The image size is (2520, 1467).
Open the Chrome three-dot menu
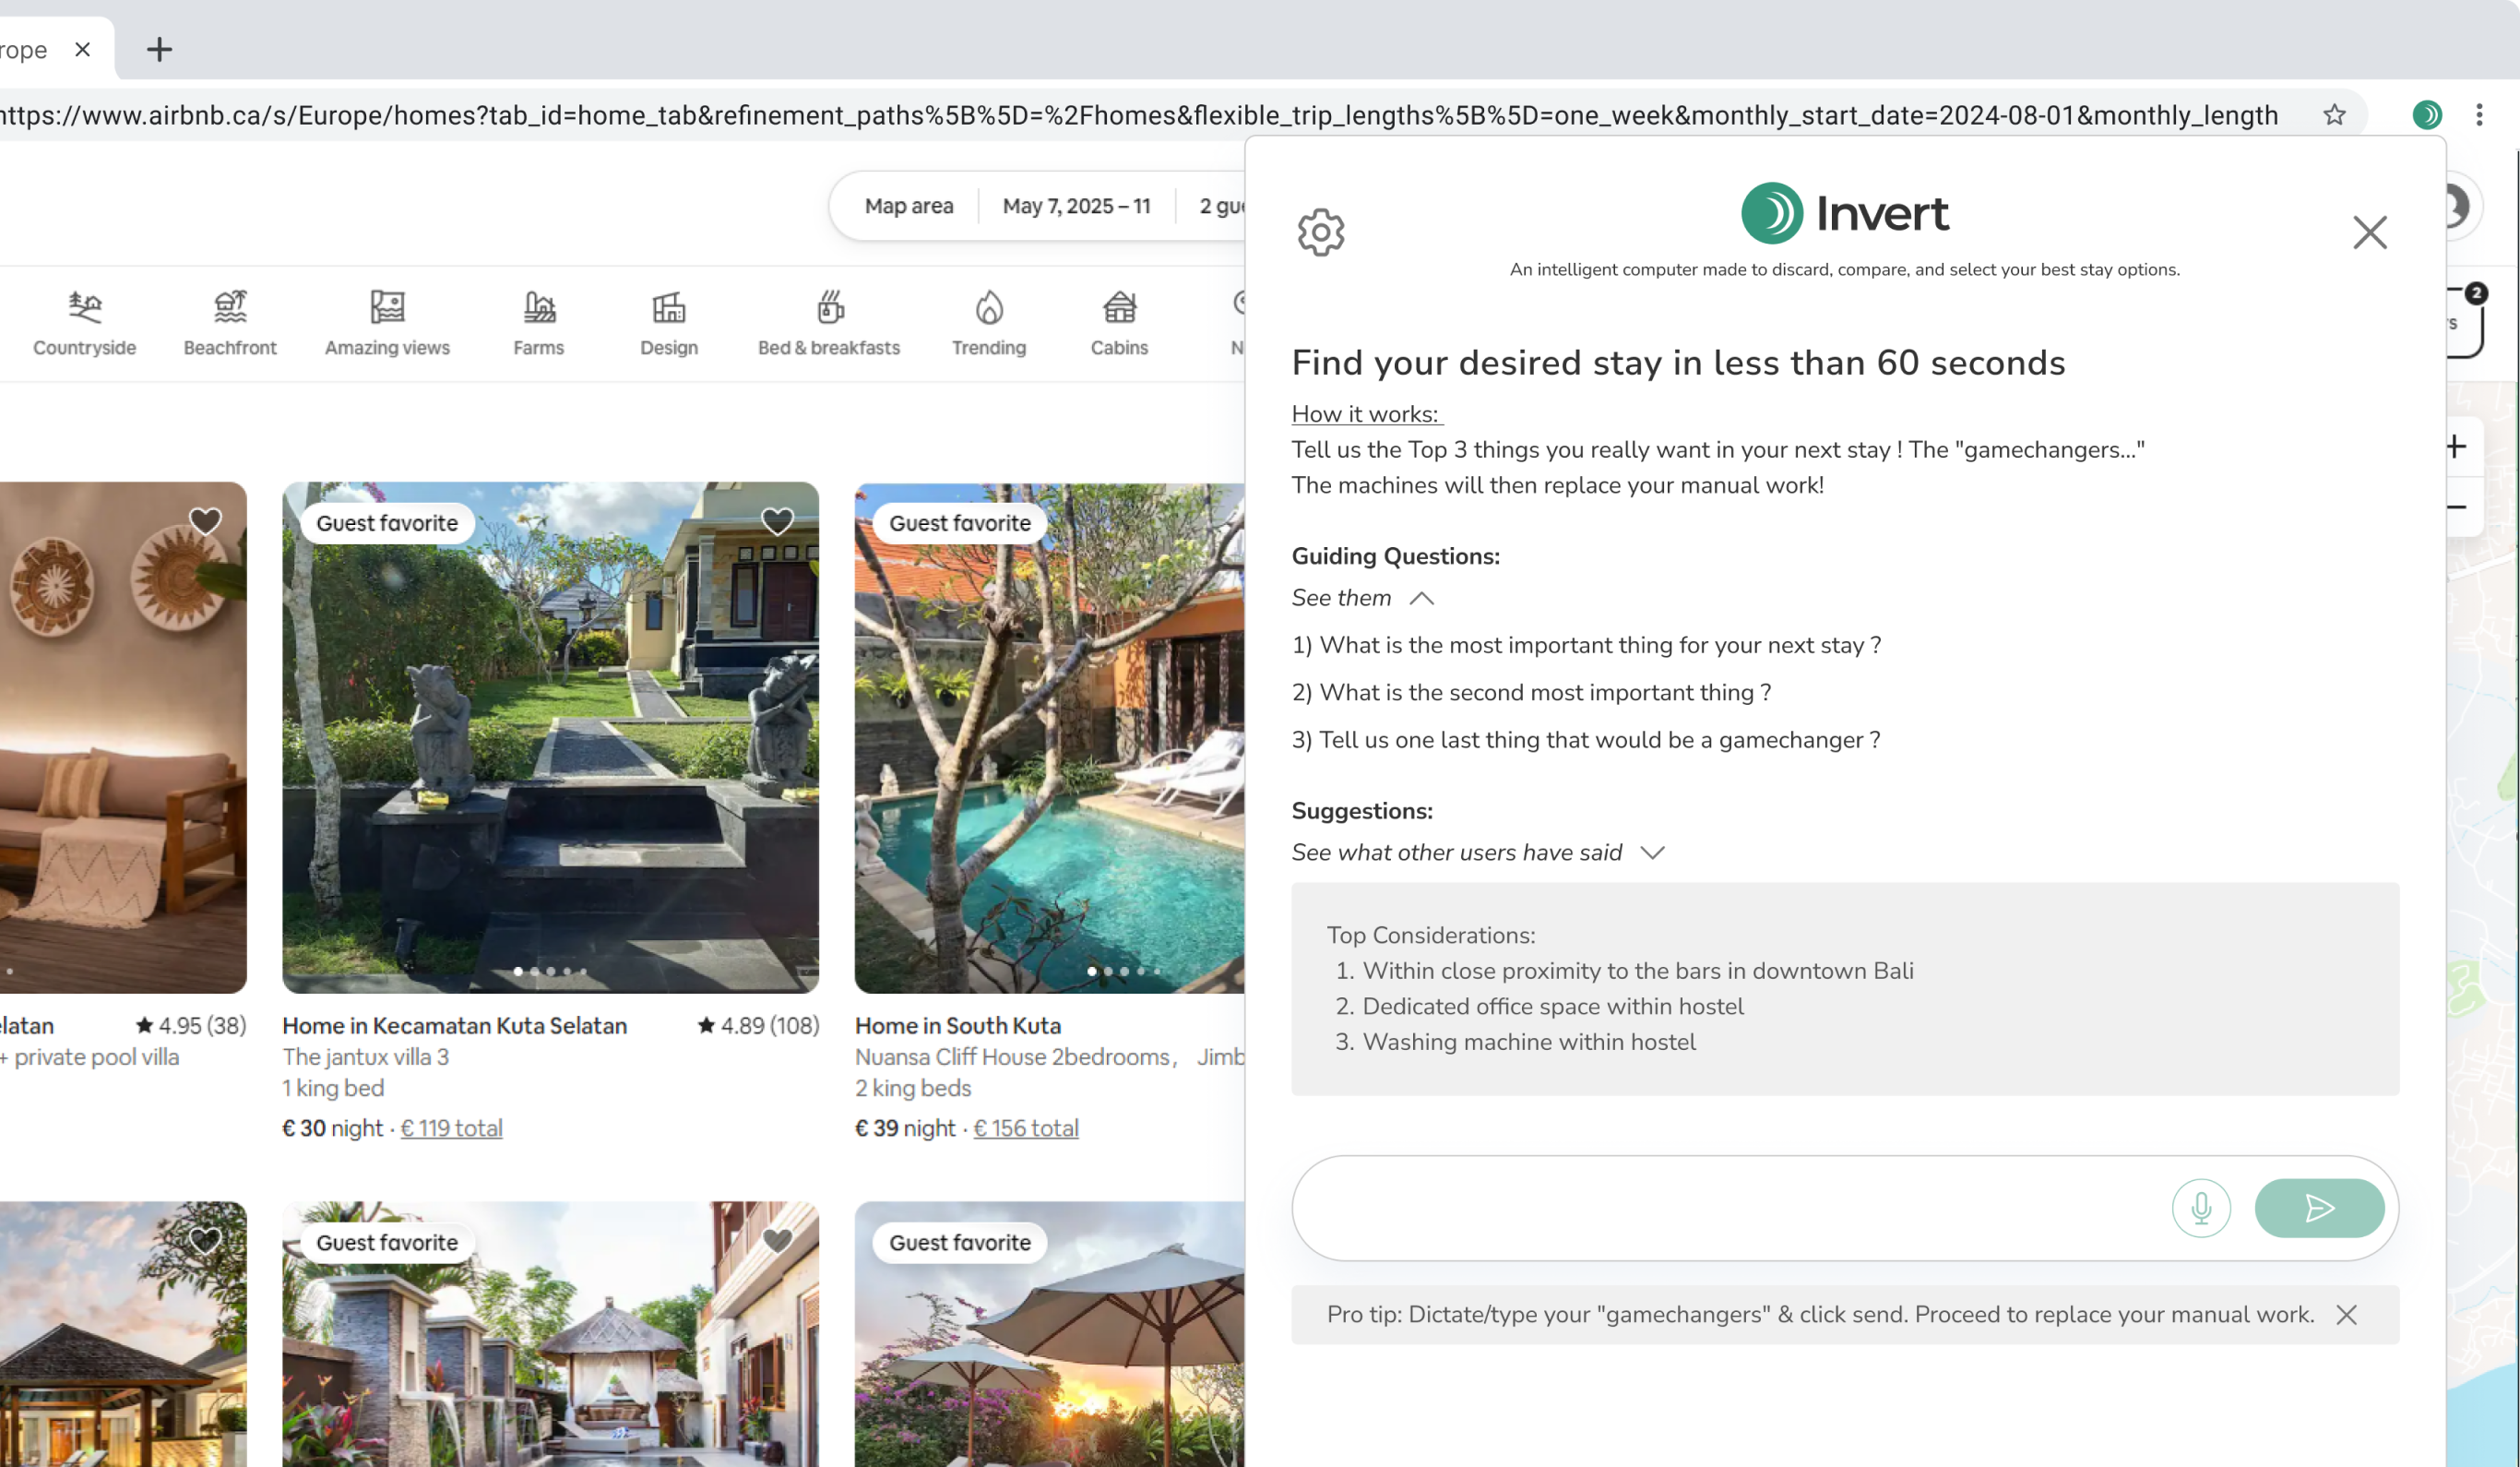pyautogui.click(x=2479, y=115)
